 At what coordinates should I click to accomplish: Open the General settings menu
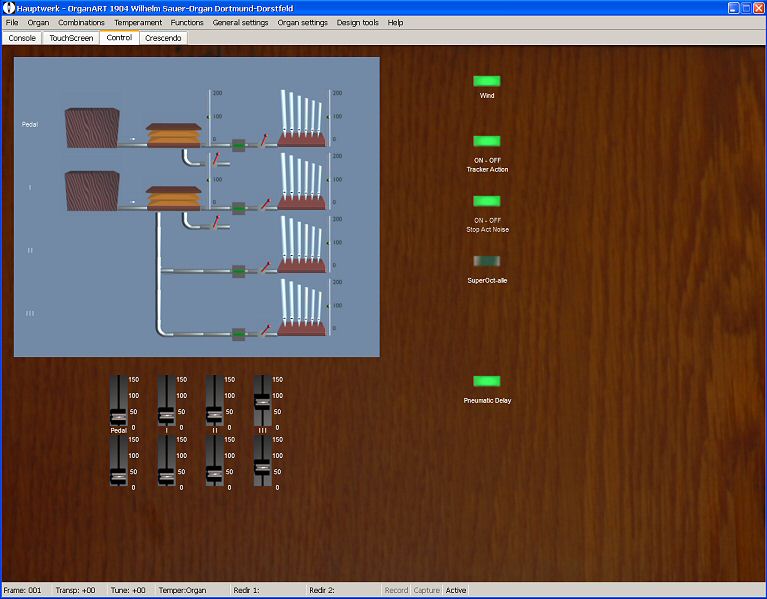tap(240, 22)
